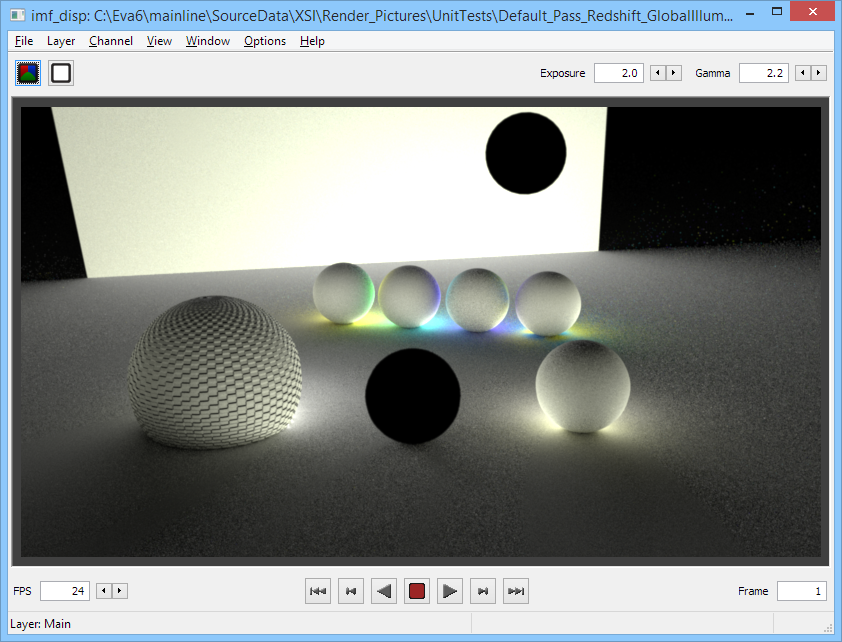Viewport: 842px width, 642px height.
Task: Increase Exposure with the right arrow
Action: 673,72
